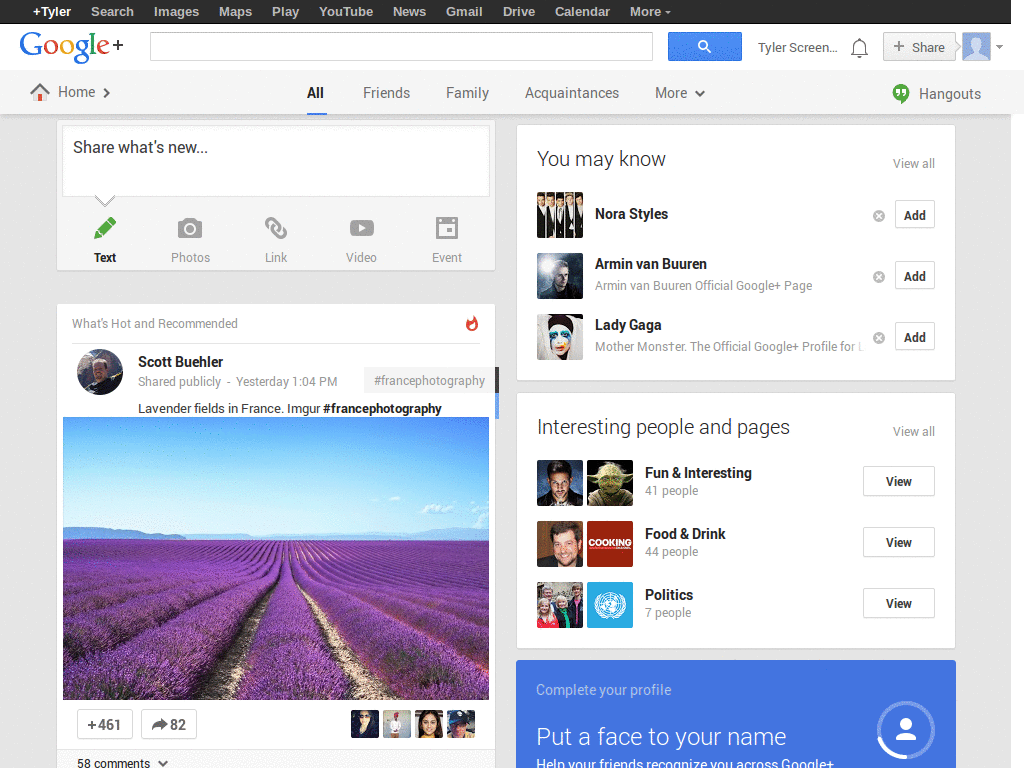
Task: Open the notifications bell
Action: point(859,48)
